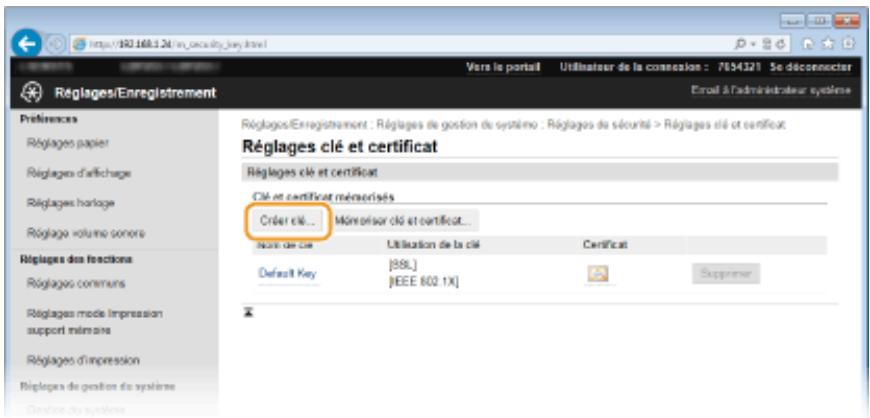Click the Créer clé... button
The width and height of the screenshot is (870, 418).
(287, 220)
